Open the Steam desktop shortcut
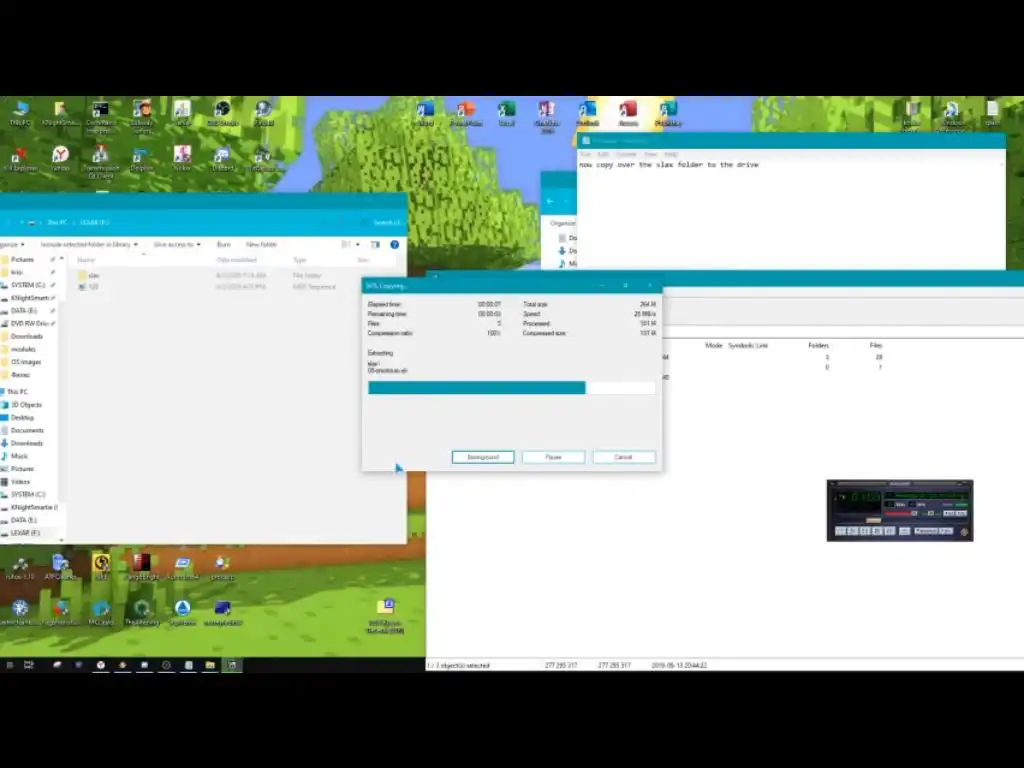The image size is (1024, 768). tap(263, 113)
